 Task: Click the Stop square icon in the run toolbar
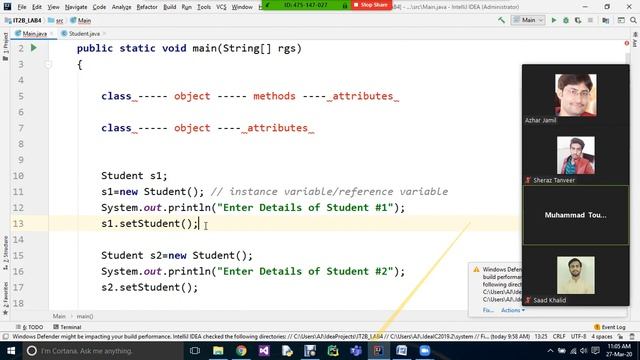click(590, 20)
